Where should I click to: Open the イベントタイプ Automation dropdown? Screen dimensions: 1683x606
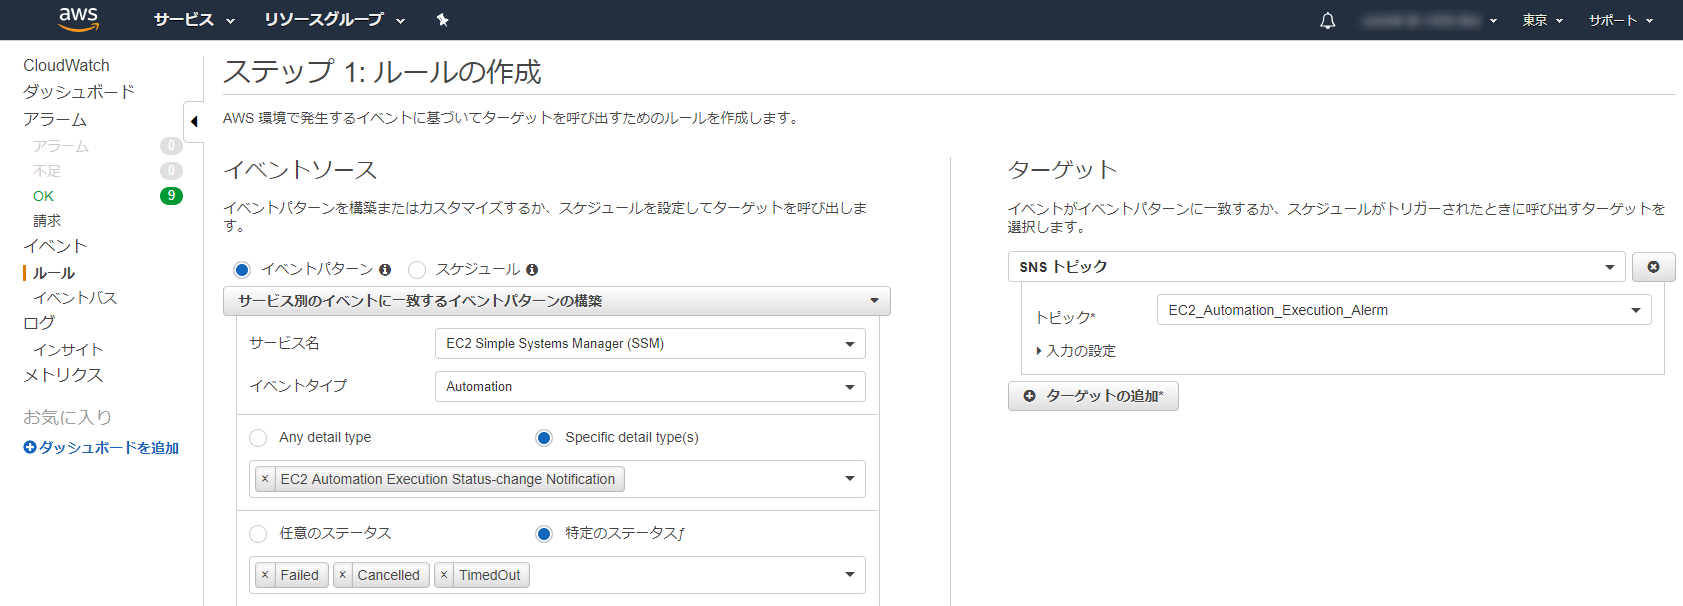tap(650, 387)
